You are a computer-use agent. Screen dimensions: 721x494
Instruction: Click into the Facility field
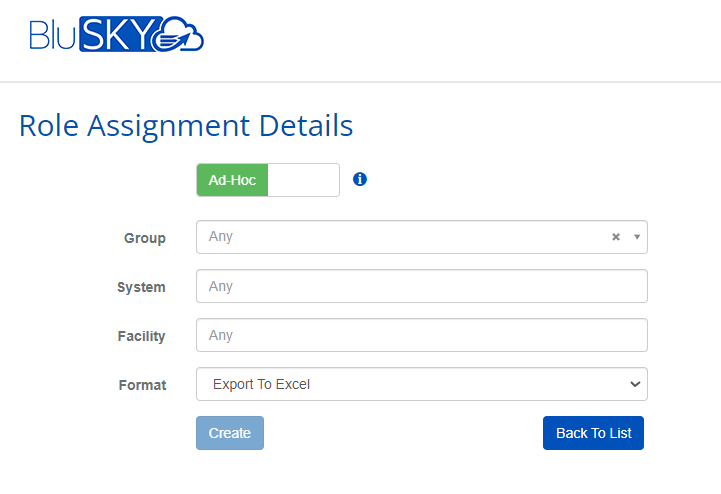pyautogui.click(x=422, y=335)
